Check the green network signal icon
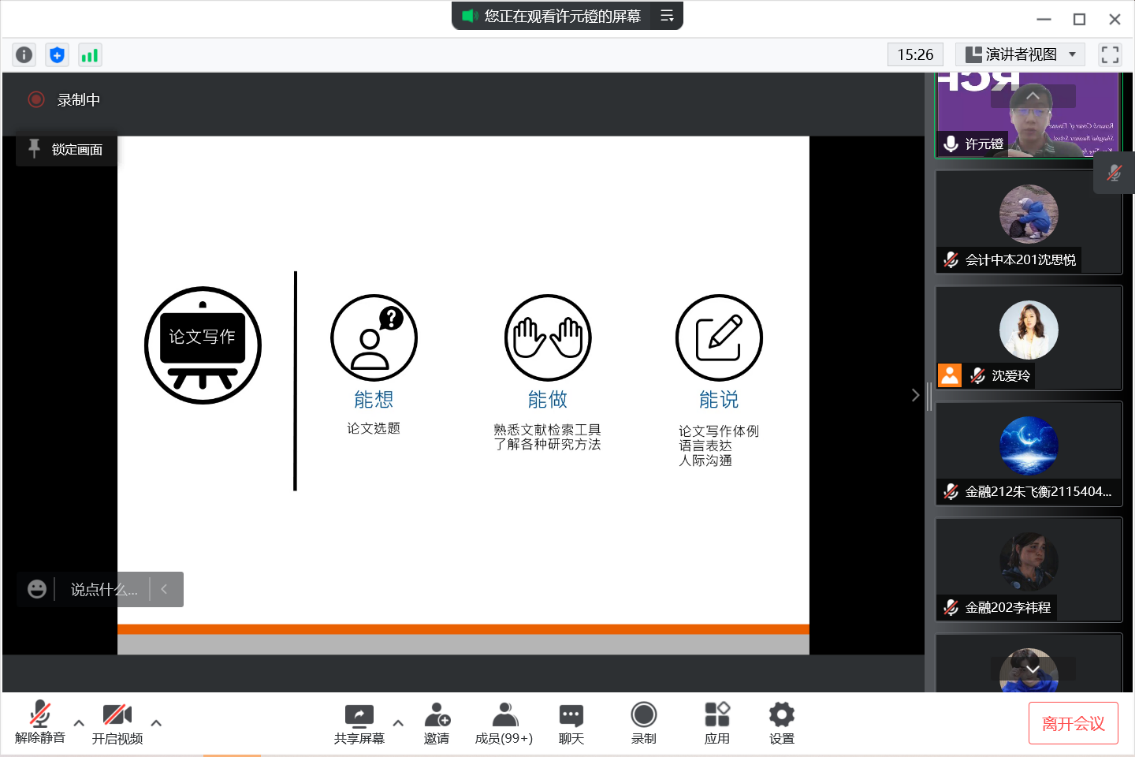 pyautogui.click(x=90, y=55)
